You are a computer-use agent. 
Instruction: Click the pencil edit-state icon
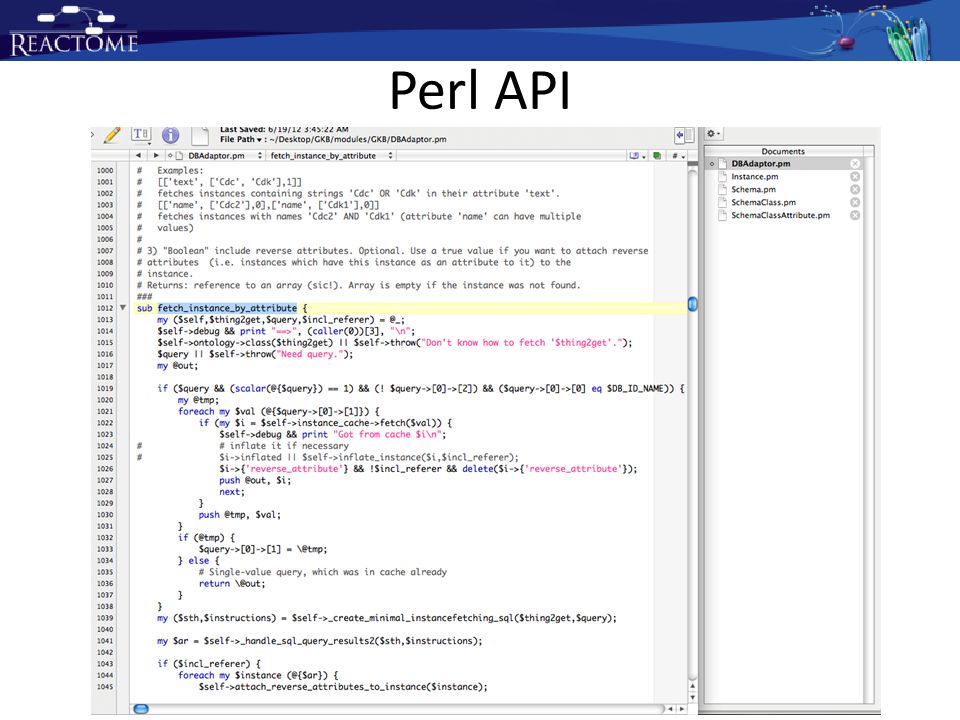coord(112,135)
